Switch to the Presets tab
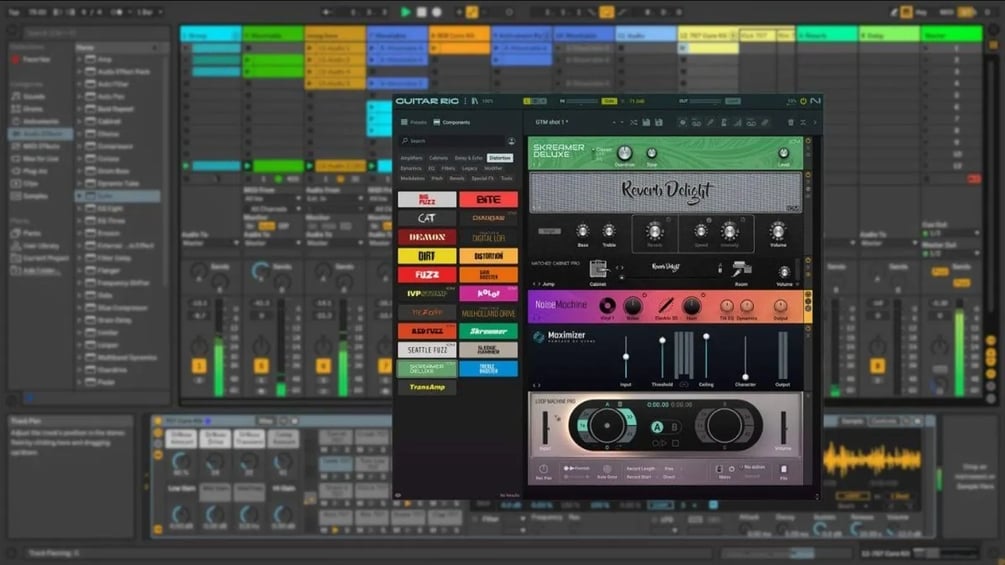Screen dimensions: 1005x565 [x=413, y=122]
